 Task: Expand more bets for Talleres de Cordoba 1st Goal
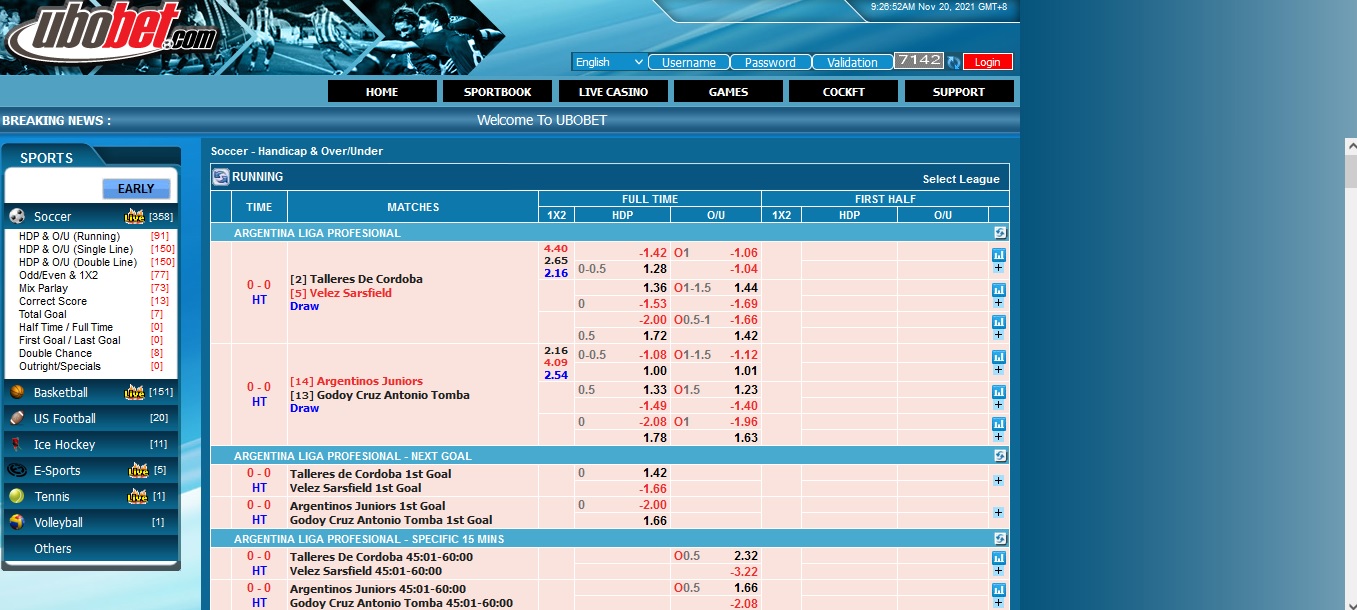(x=998, y=480)
